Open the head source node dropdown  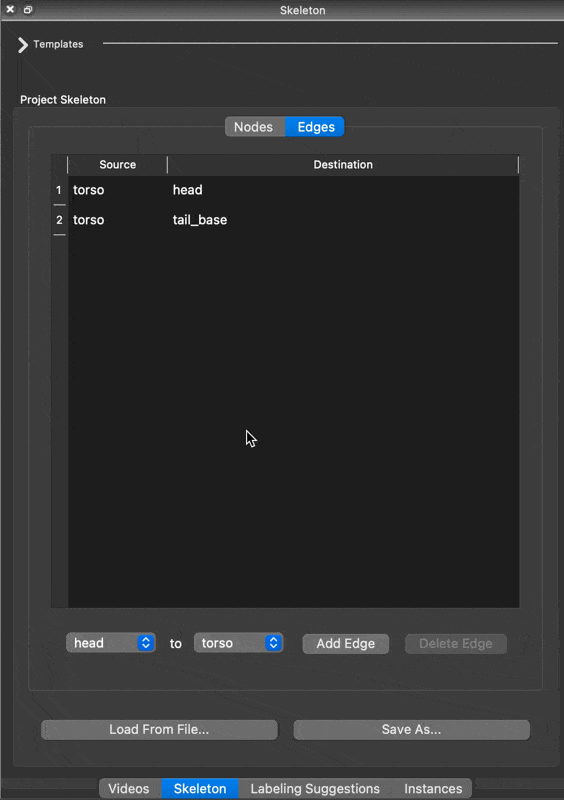click(x=111, y=643)
